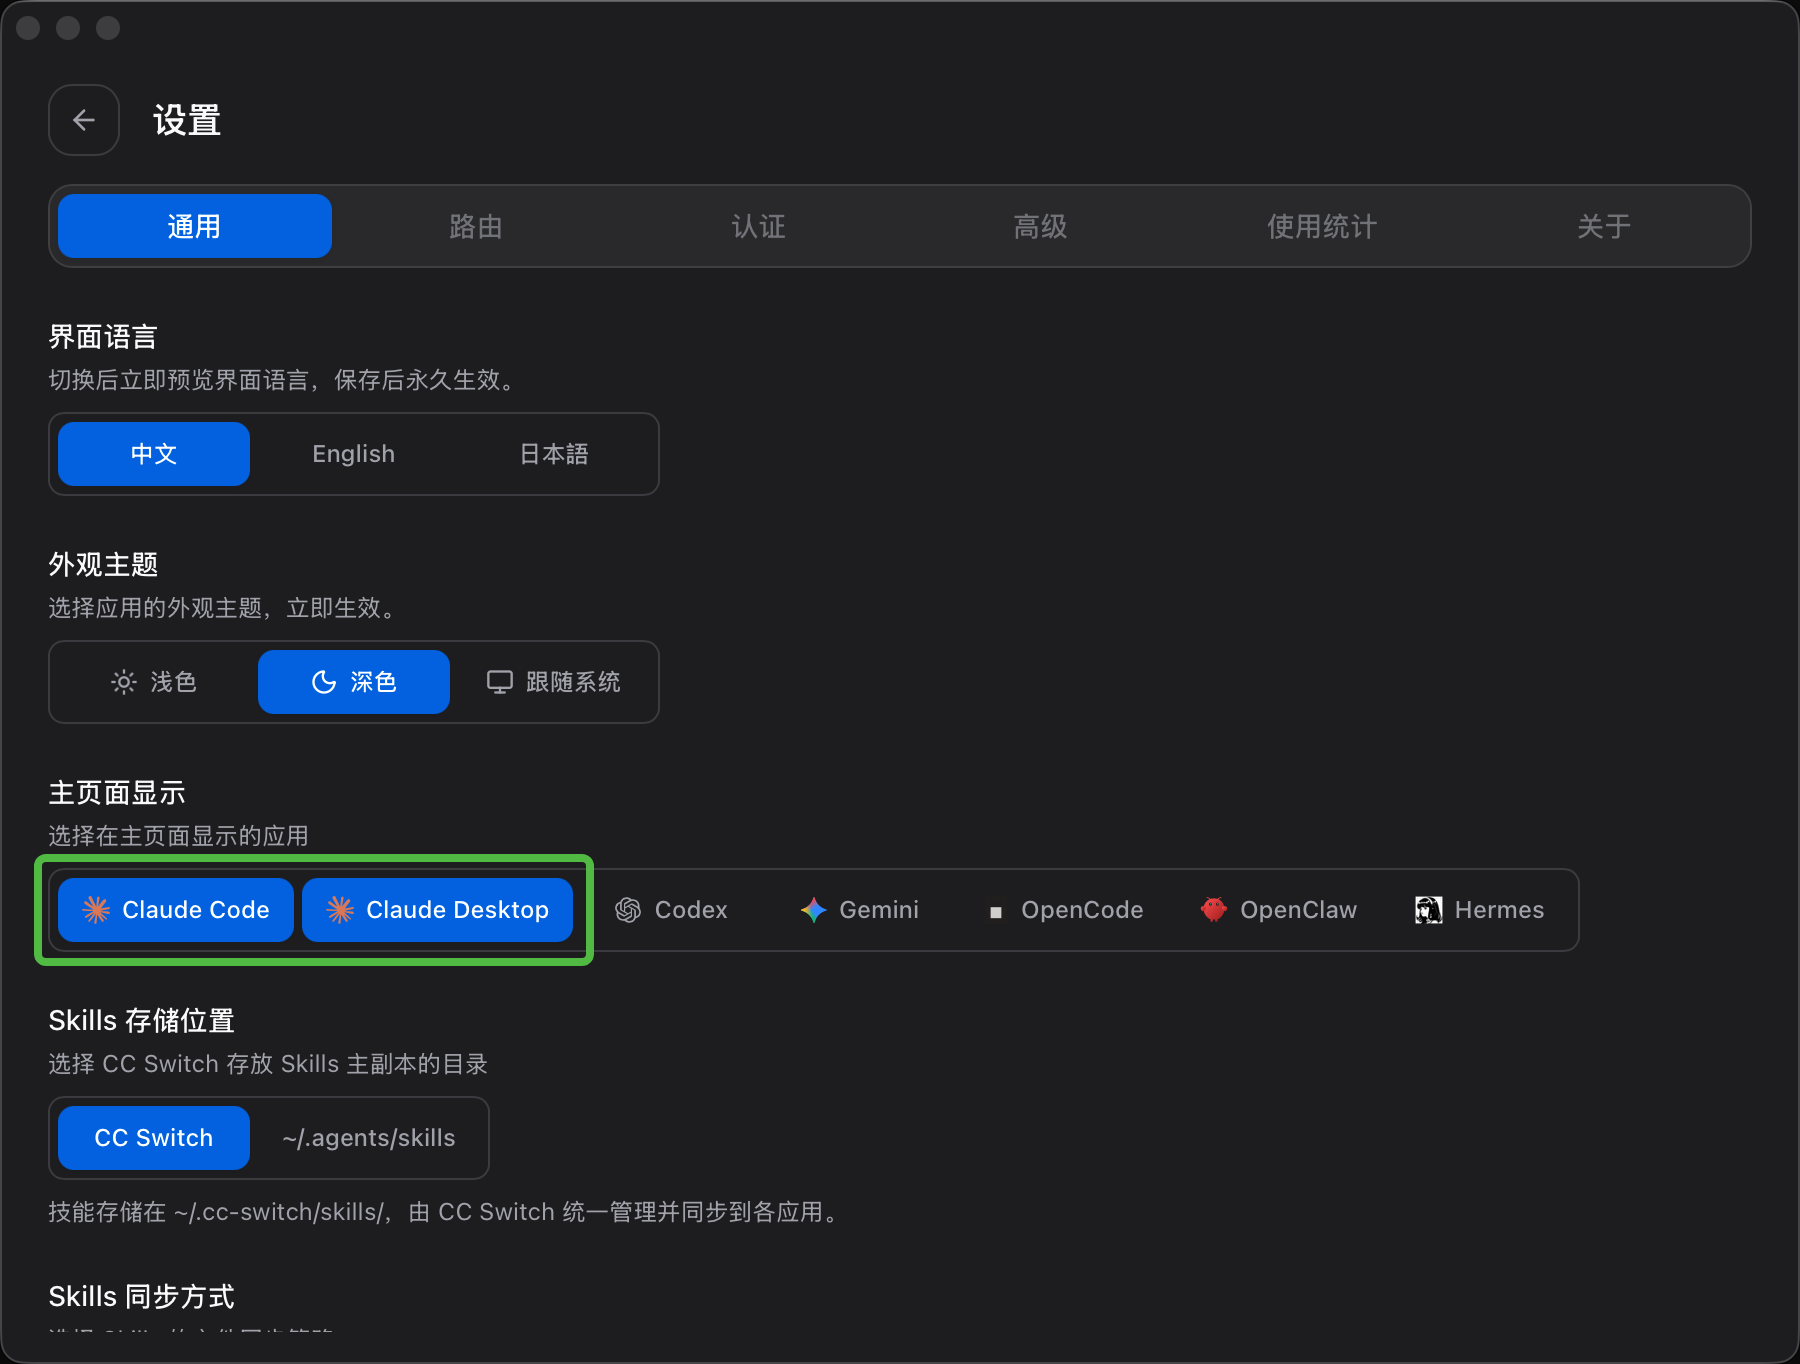Click the Claude Desktop starburst icon
The height and width of the screenshot is (1364, 1800).
tap(340, 909)
